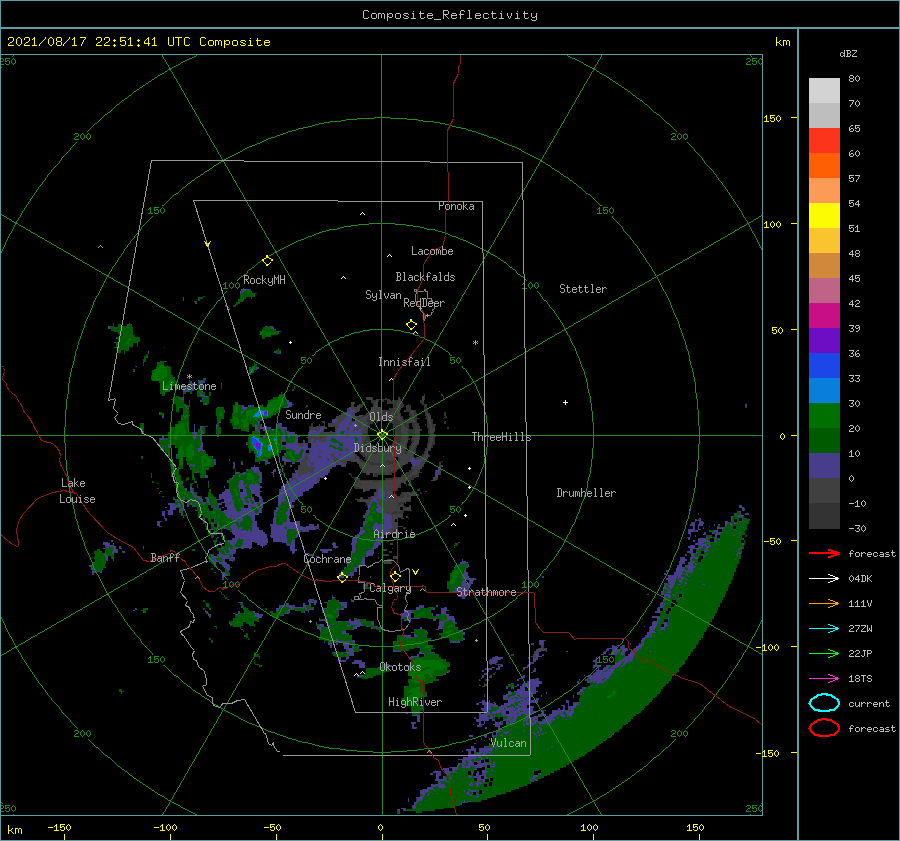This screenshot has height=841, width=900.
Task: Click the magenta 18TS arrow symbol
Action: coord(824,679)
